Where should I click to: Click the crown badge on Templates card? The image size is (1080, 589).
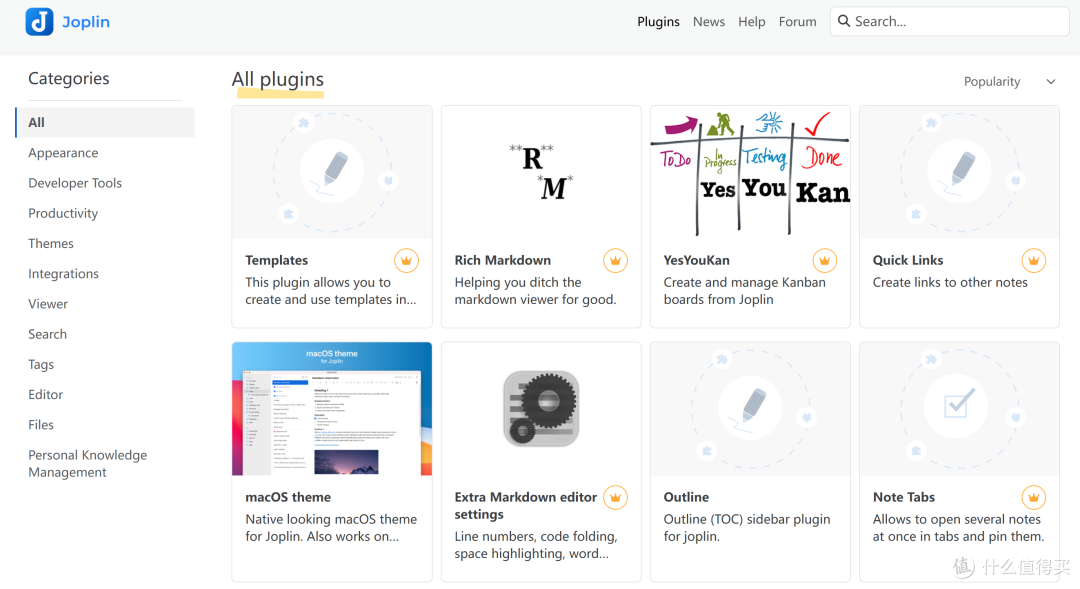pyautogui.click(x=406, y=260)
